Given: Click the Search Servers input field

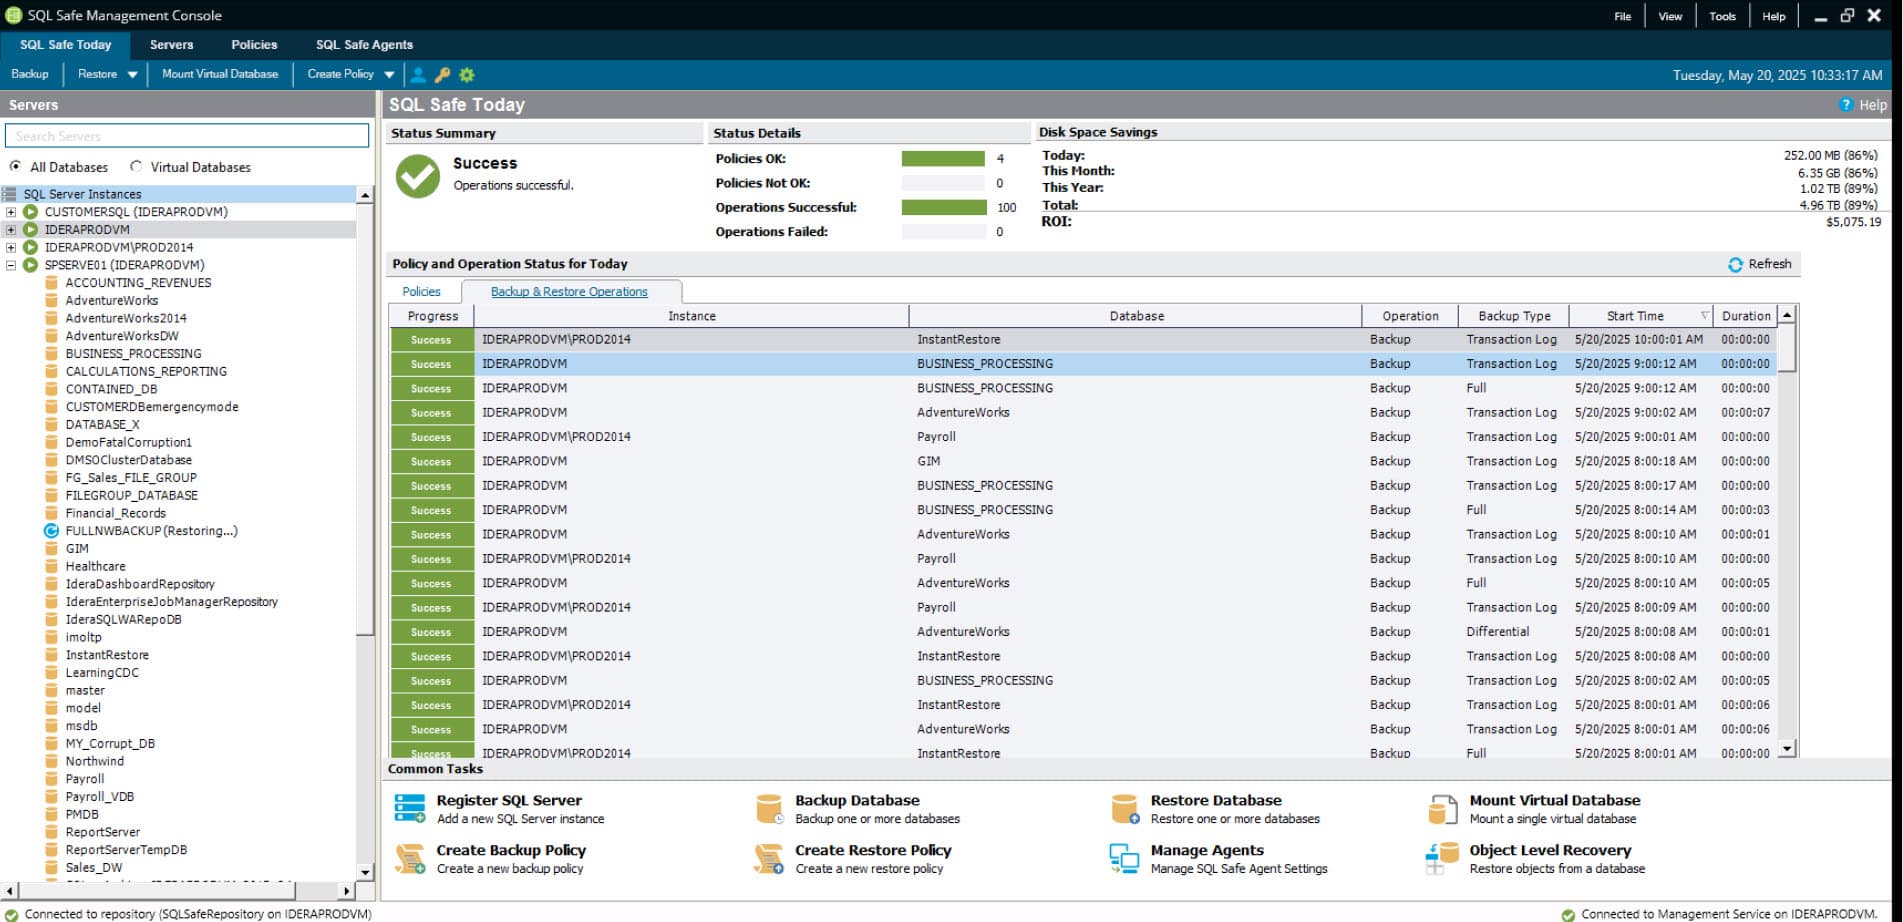Looking at the screenshot, I should (x=187, y=136).
